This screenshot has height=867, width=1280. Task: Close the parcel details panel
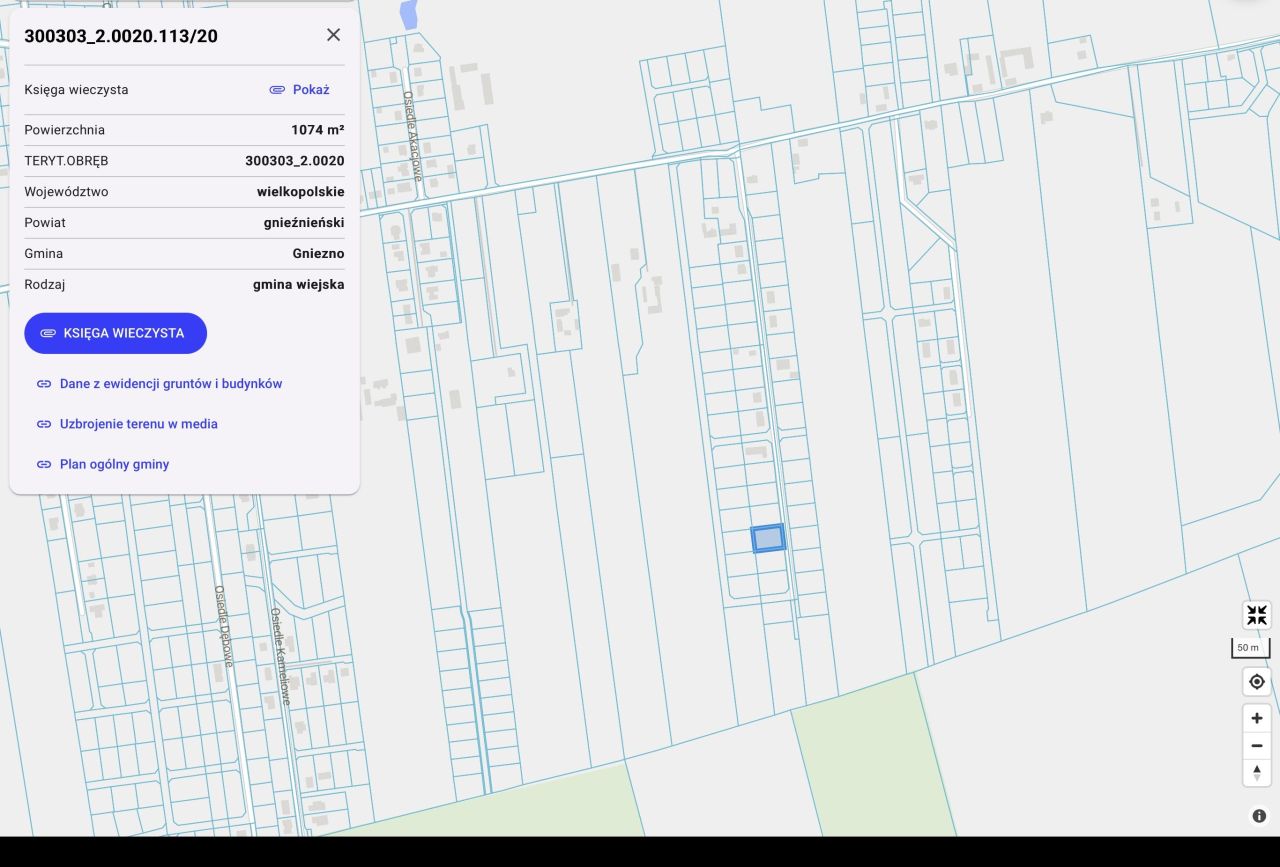[x=333, y=35]
